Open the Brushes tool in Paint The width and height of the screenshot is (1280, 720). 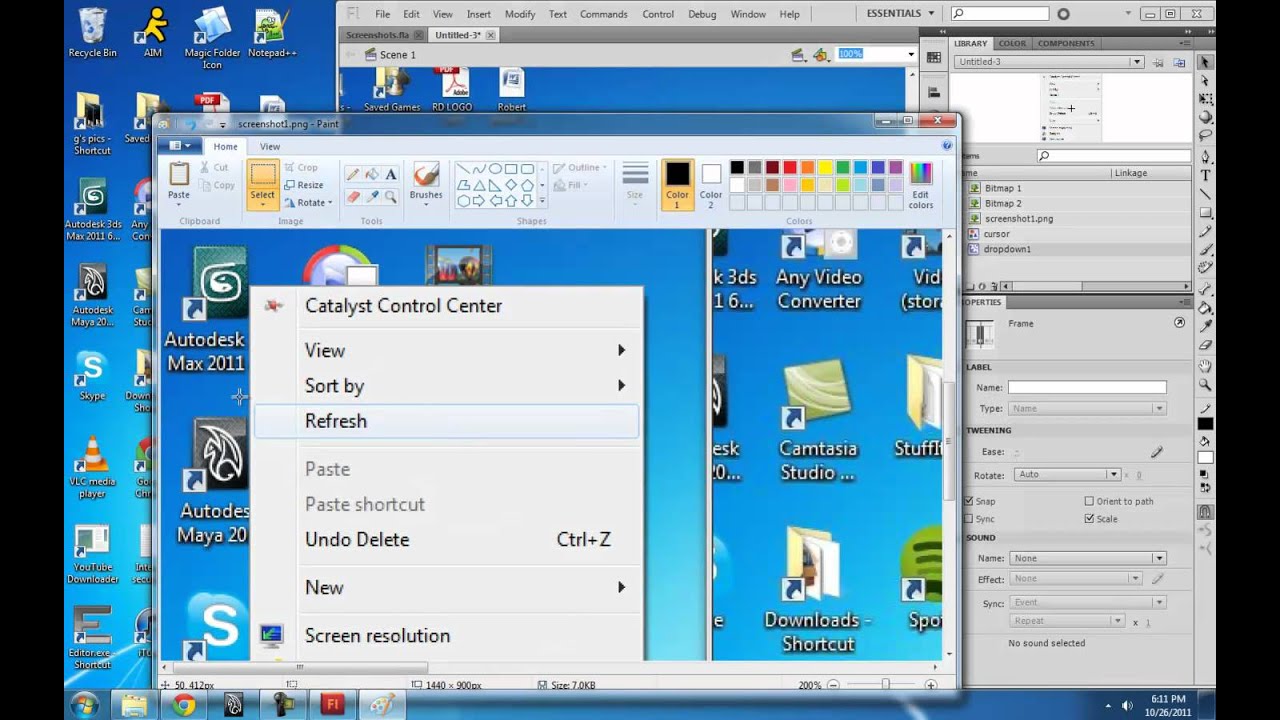(426, 182)
